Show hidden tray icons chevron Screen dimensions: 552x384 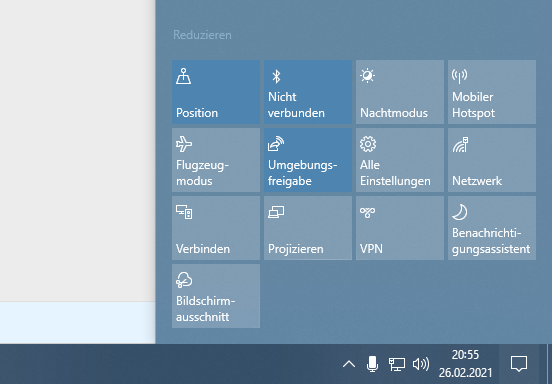(349, 364)
